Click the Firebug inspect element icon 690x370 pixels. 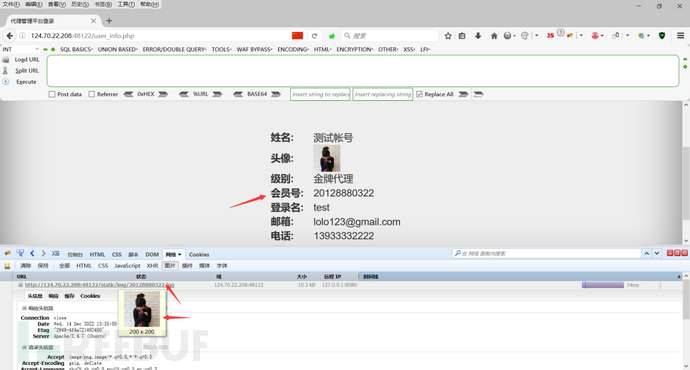coord(20,253)
